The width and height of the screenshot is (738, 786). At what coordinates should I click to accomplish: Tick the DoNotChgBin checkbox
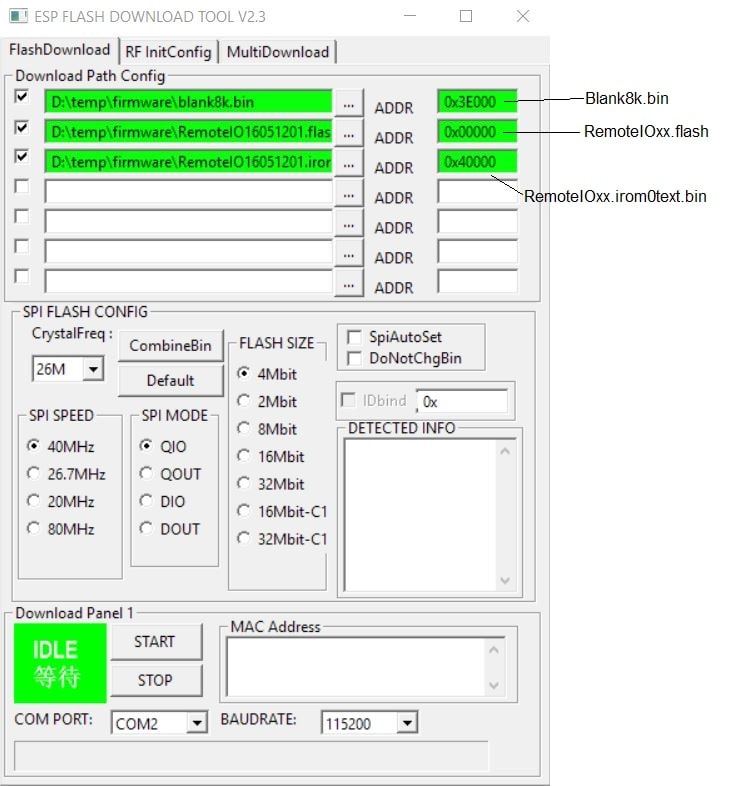[353, 359]
